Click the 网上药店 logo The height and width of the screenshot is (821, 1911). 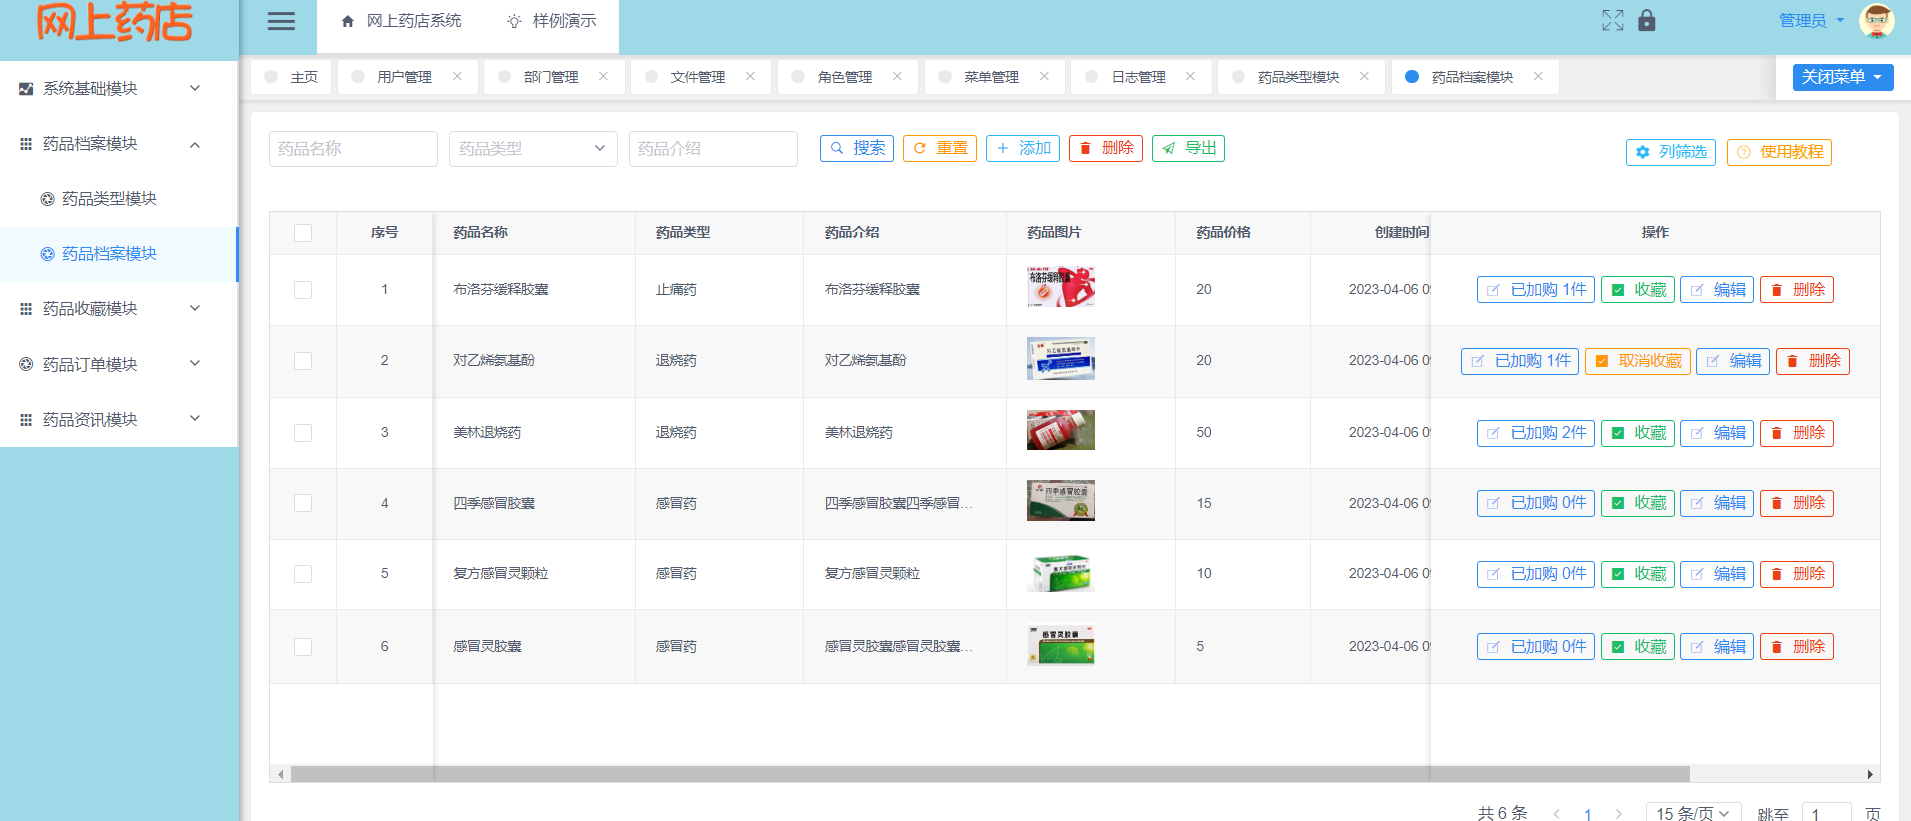click(115, 22)
